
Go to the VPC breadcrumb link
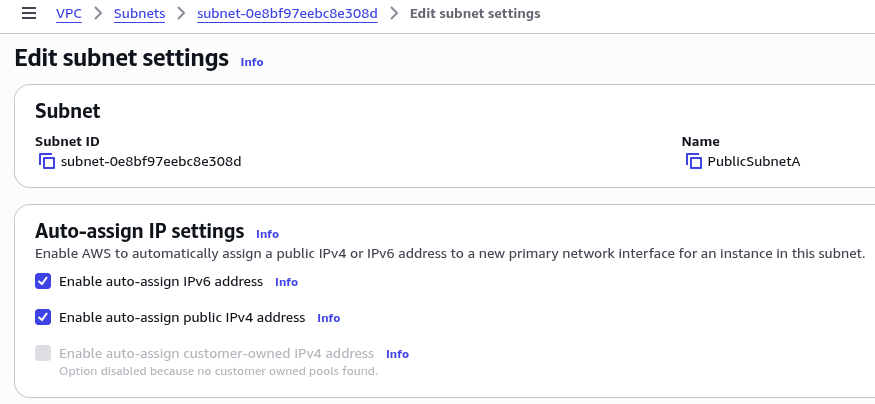click(x=69, y=14)
